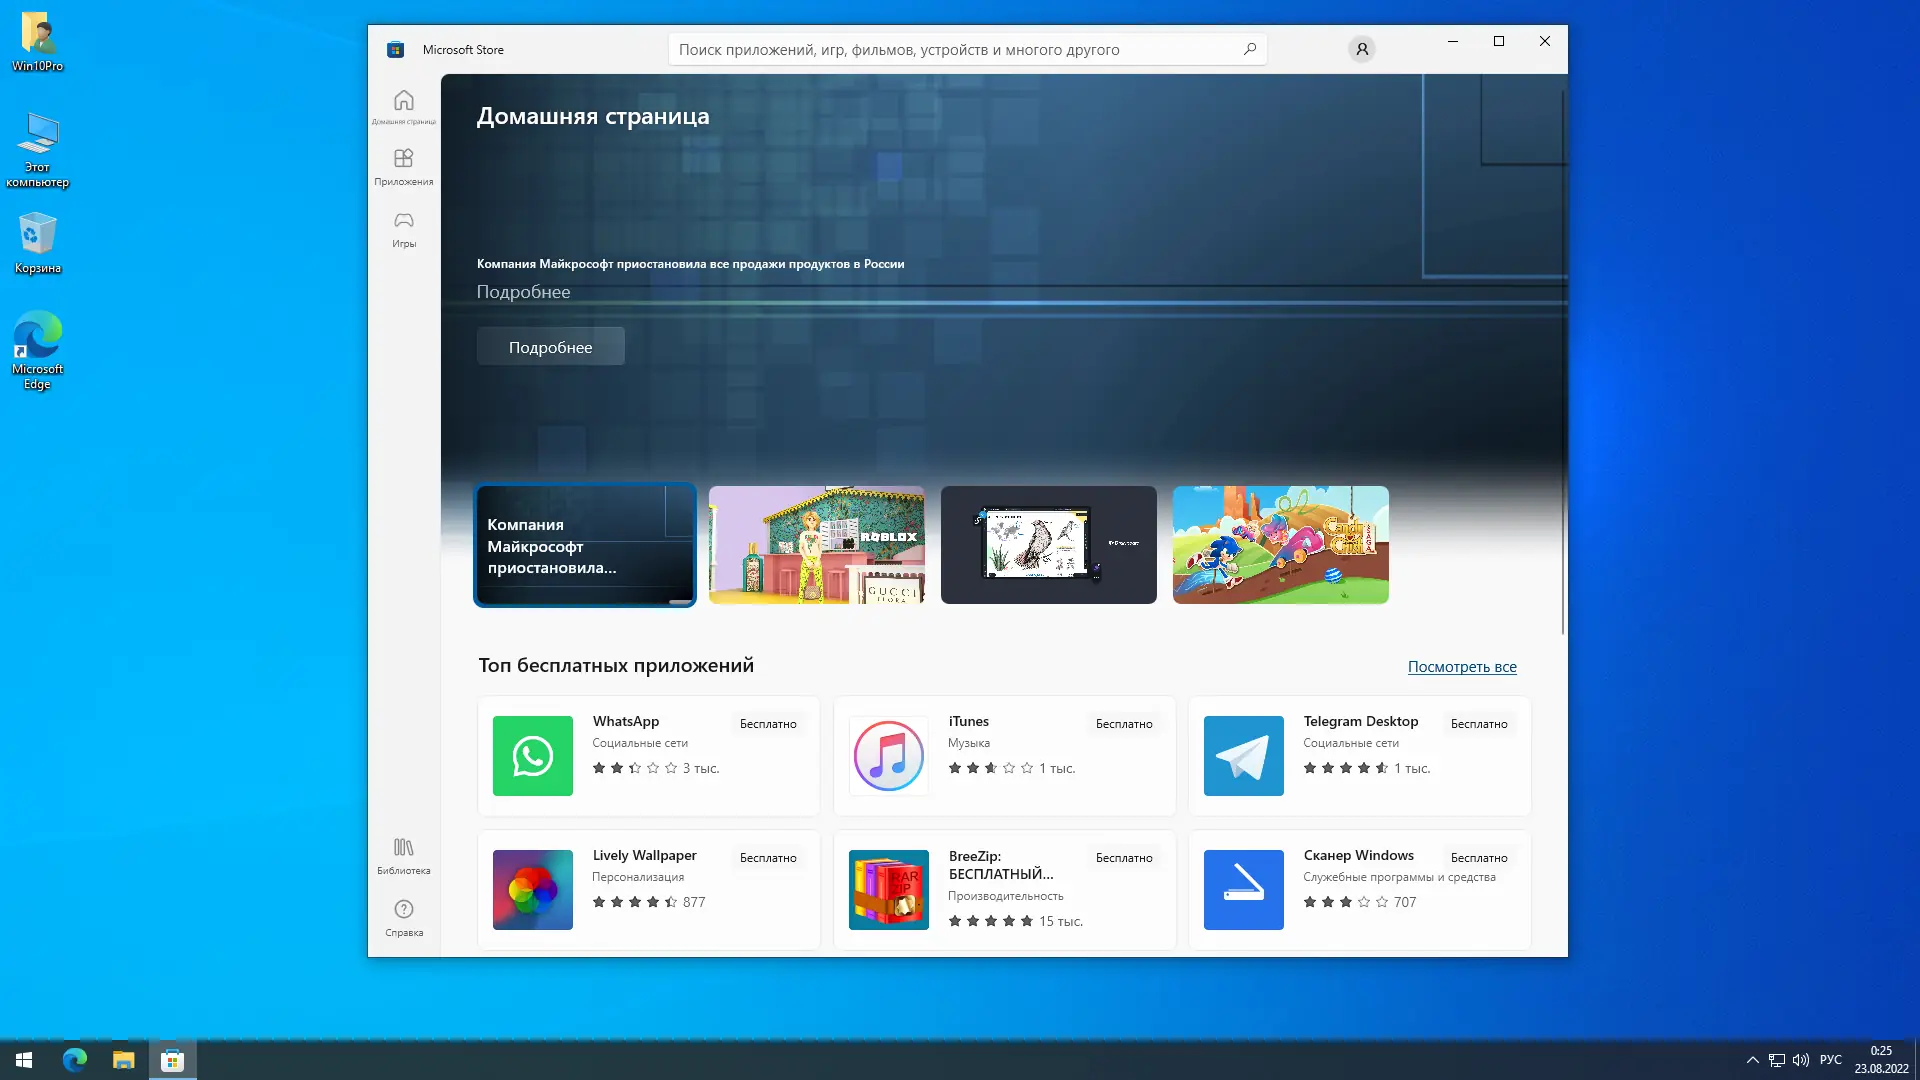
Task: Open the Library in the sidebar
Action: (403, 856)
